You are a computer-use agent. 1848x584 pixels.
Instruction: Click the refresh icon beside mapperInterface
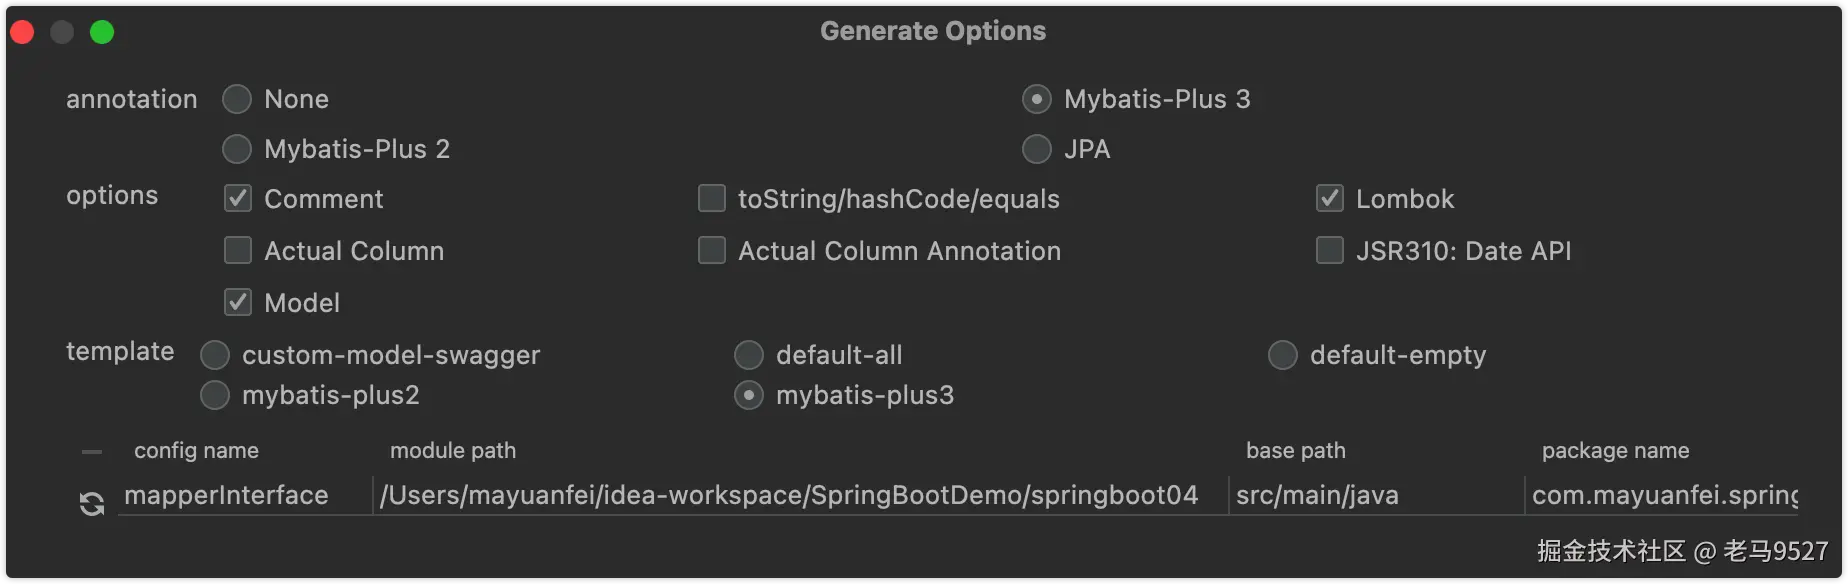point(92,504)
